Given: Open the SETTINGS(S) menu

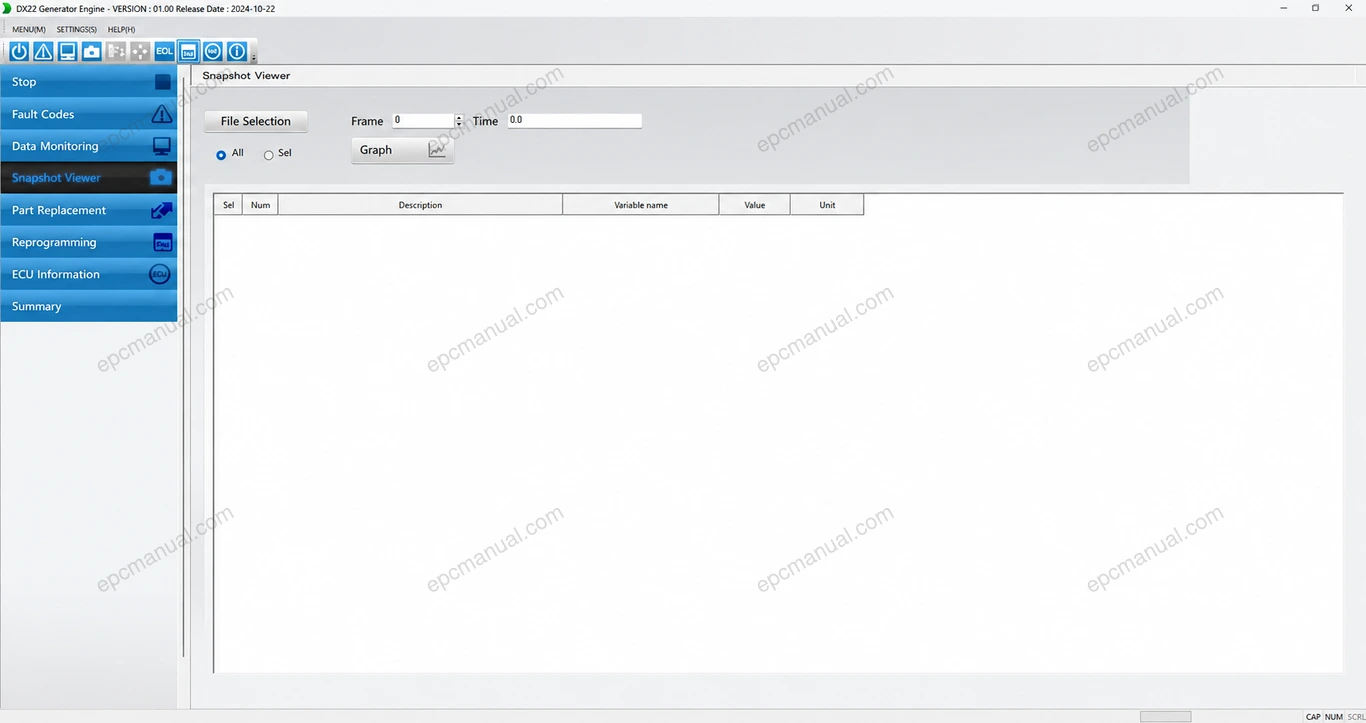Looking at the screenshot, I should tap(77, 29).
